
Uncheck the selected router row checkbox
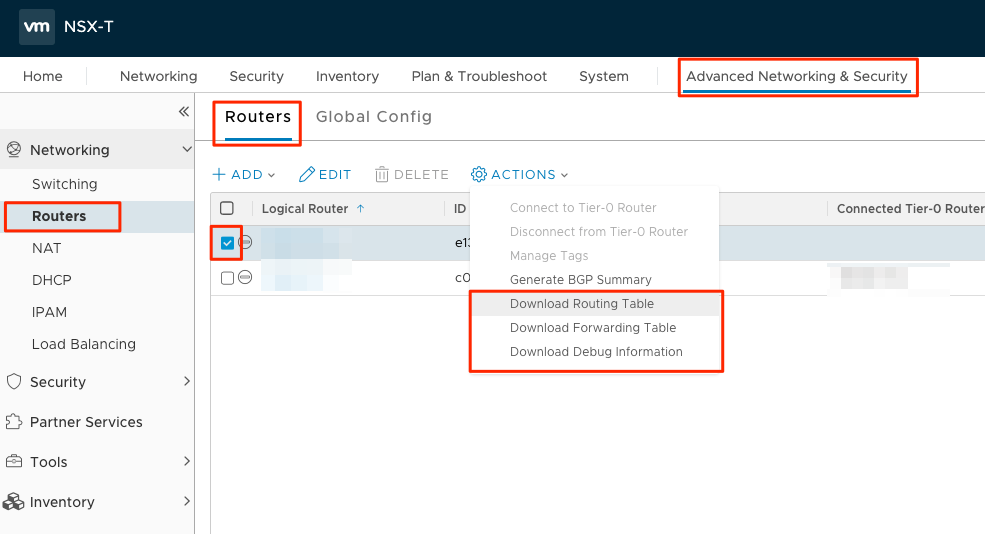tap(227, 242)
